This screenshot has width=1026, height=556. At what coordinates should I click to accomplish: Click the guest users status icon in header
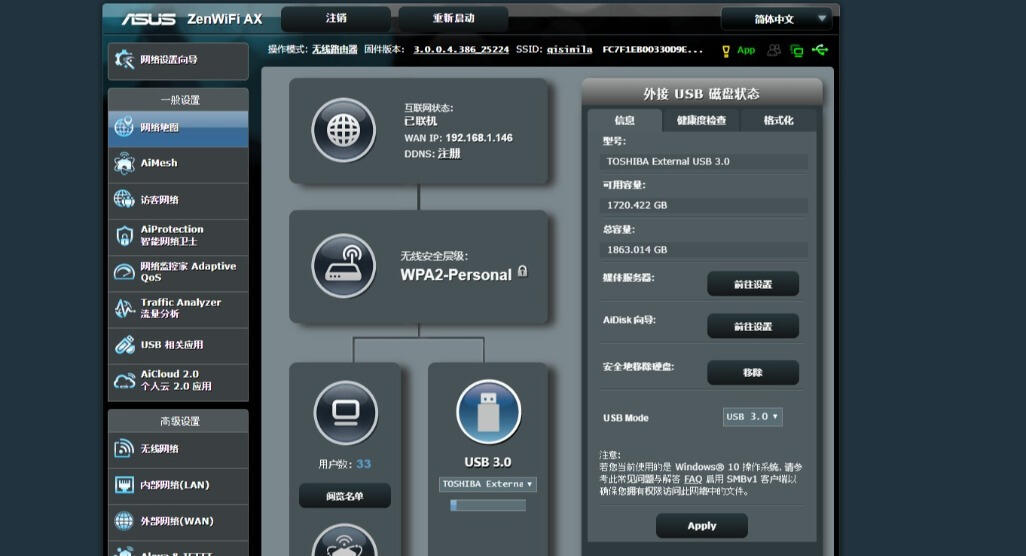coord(774,50)
